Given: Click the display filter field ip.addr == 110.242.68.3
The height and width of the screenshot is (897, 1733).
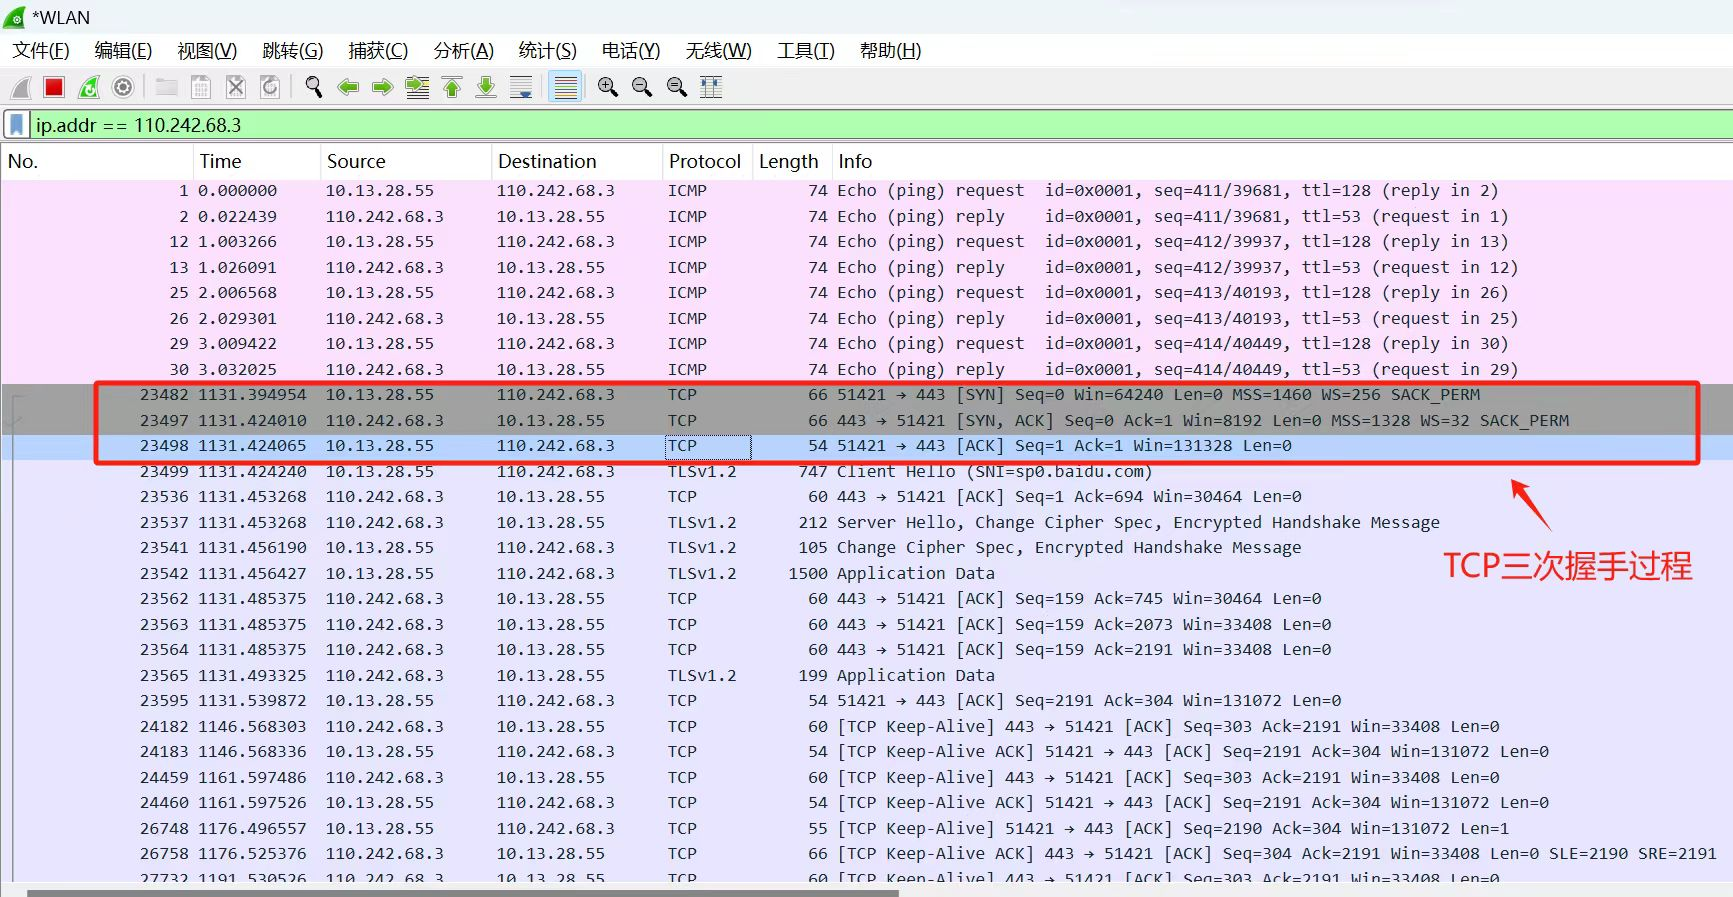Looking at the screenshot, I should click(880, 125).
